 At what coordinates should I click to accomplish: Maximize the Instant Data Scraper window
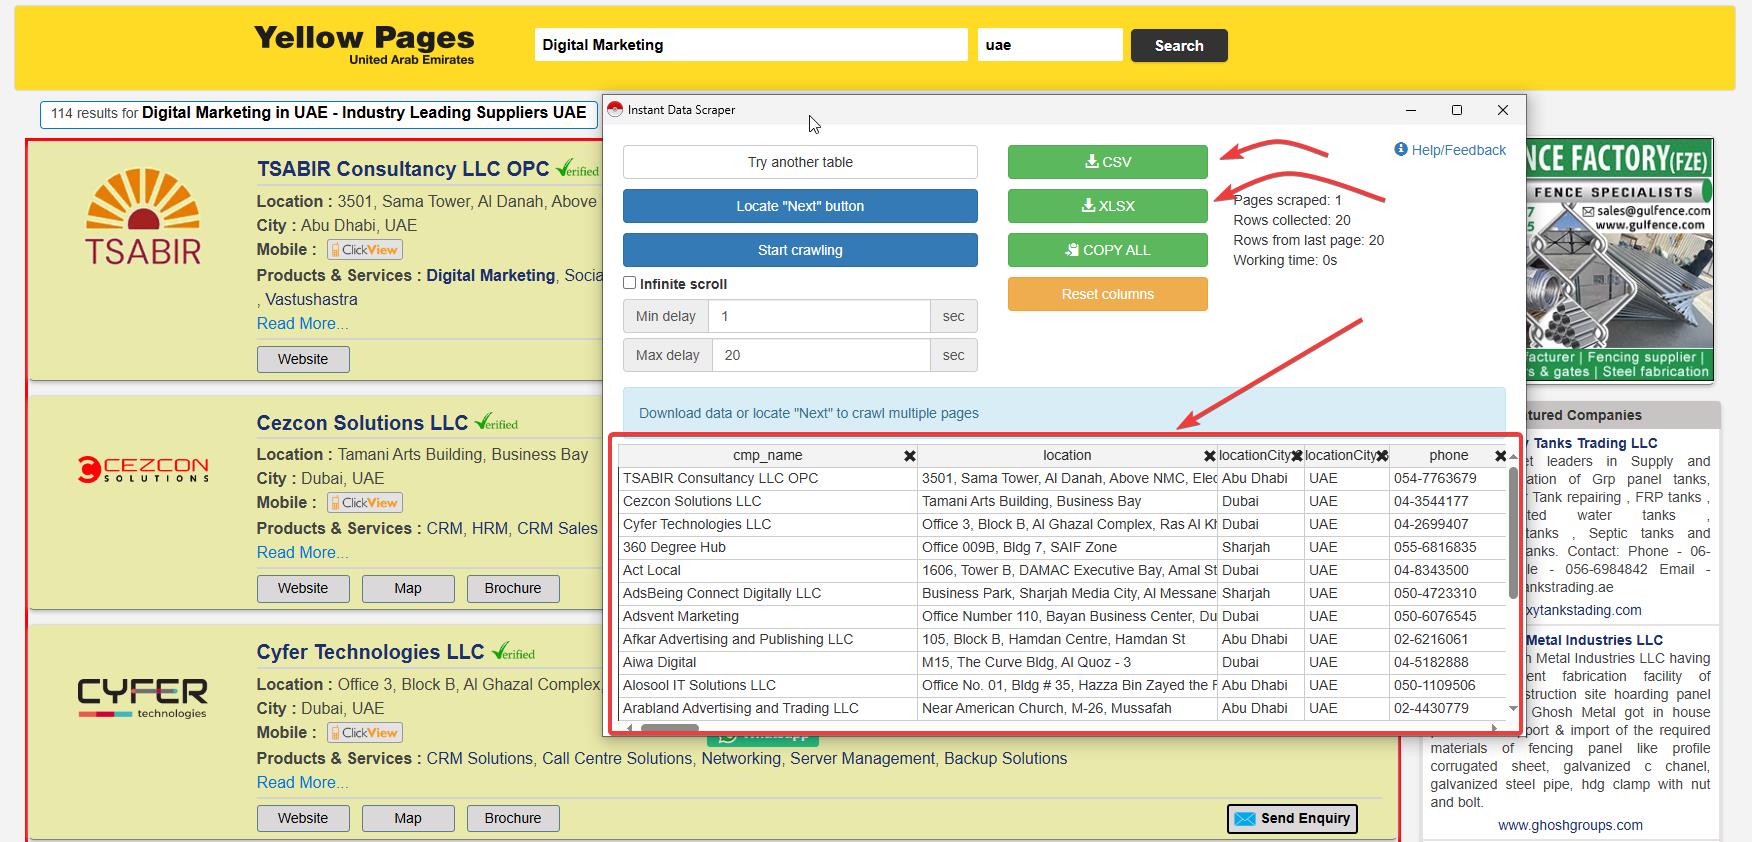coord(1457,110)
